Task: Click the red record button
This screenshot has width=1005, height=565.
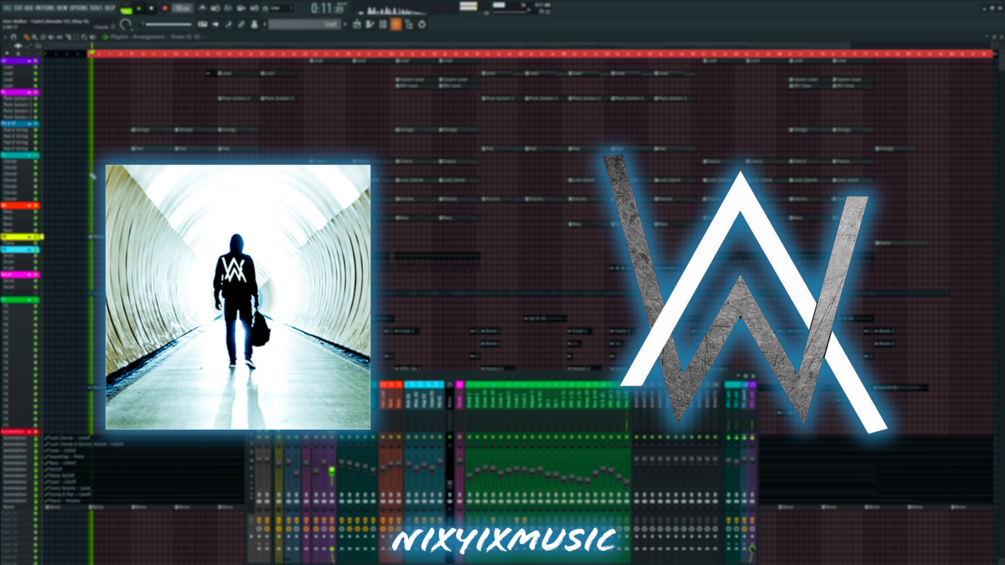Action: tap(165, 9)
